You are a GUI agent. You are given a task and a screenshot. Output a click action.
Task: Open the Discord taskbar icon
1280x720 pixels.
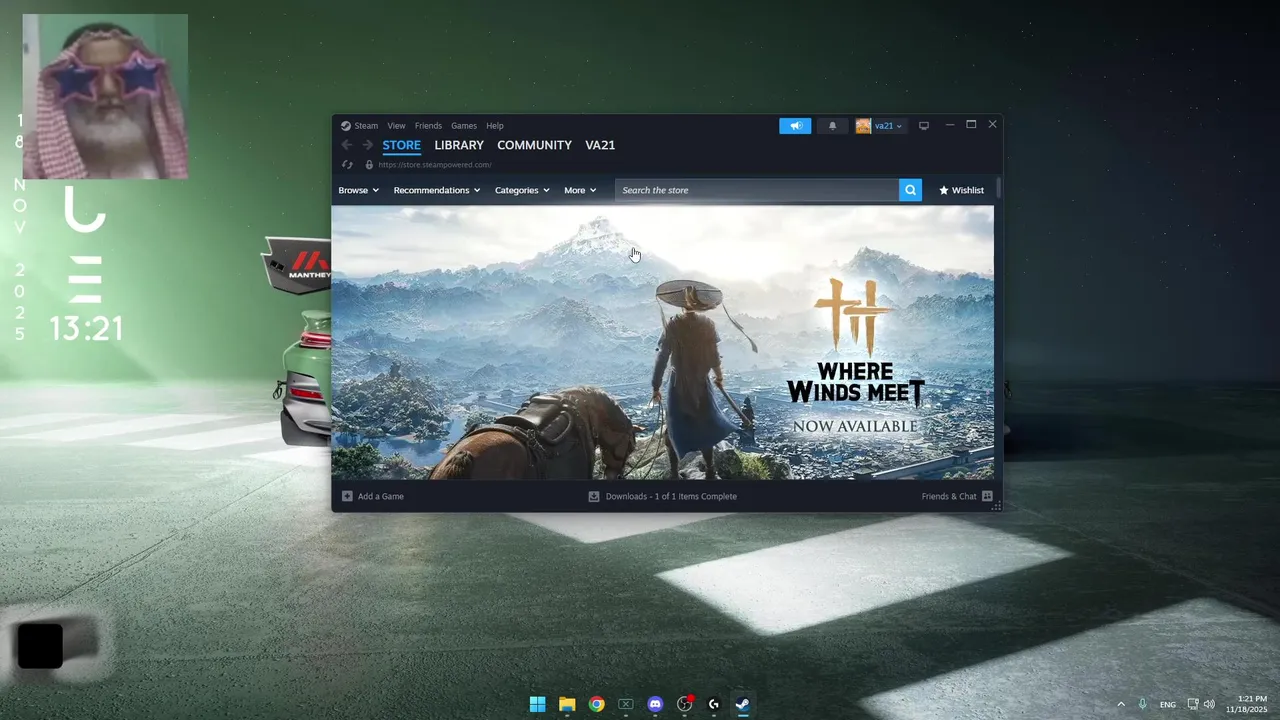click(655, 704)
